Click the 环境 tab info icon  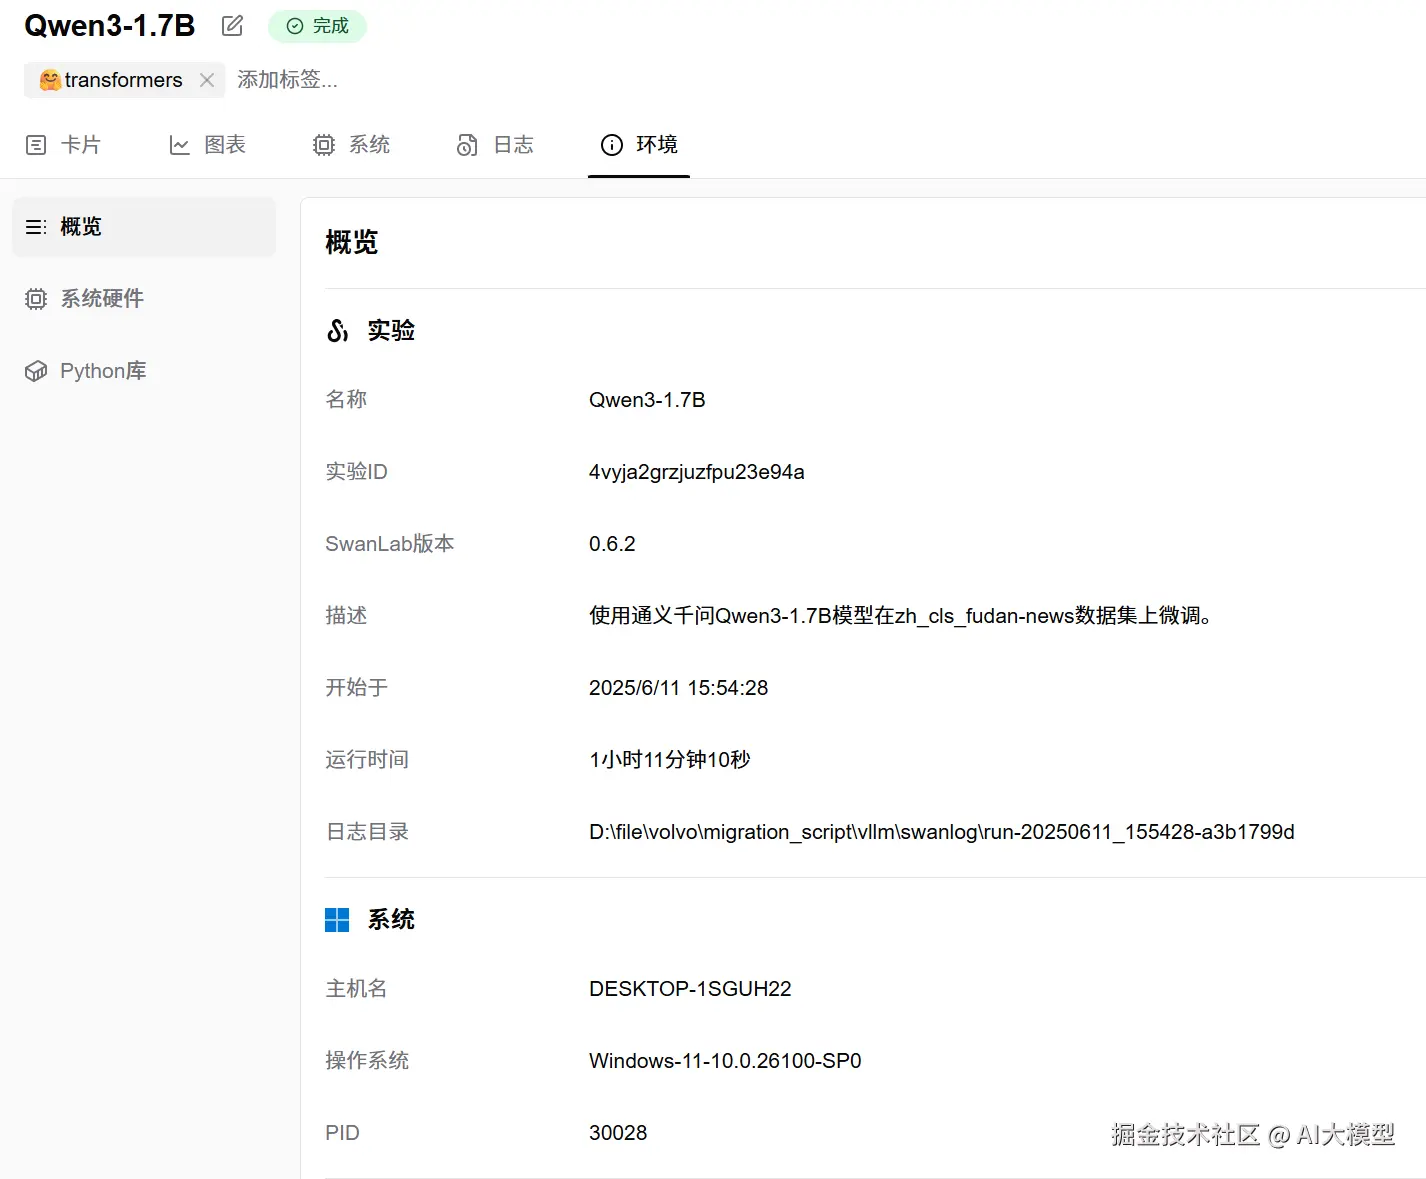click(612, 145)
